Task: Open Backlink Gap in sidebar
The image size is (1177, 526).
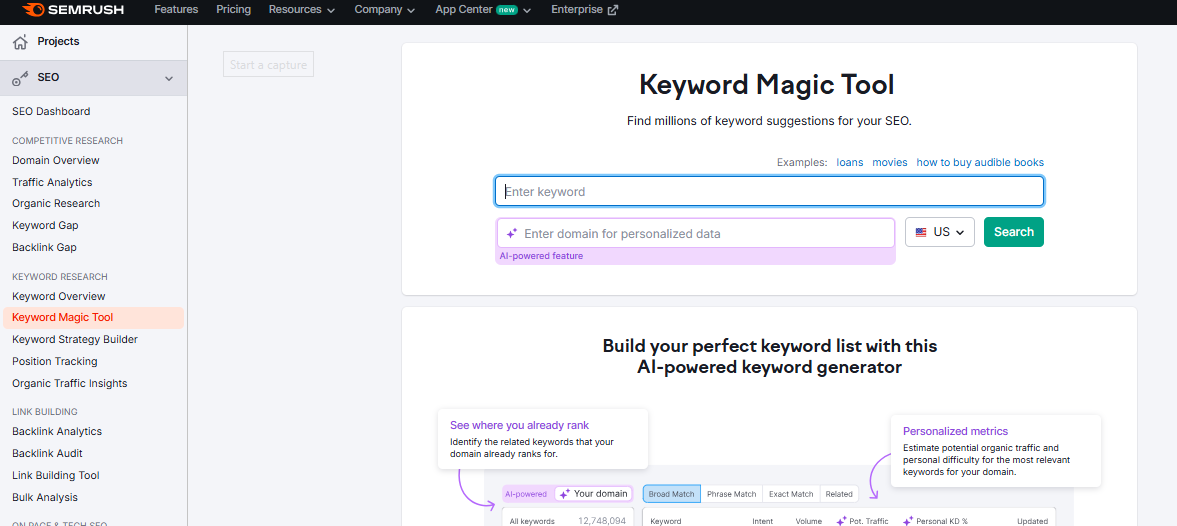Action: pyautogui.click(x=44, y=247)
